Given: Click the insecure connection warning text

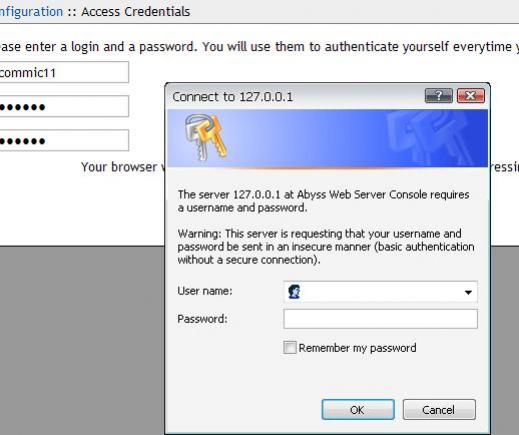Looking at the screenshot, I should tap(326, 247).
